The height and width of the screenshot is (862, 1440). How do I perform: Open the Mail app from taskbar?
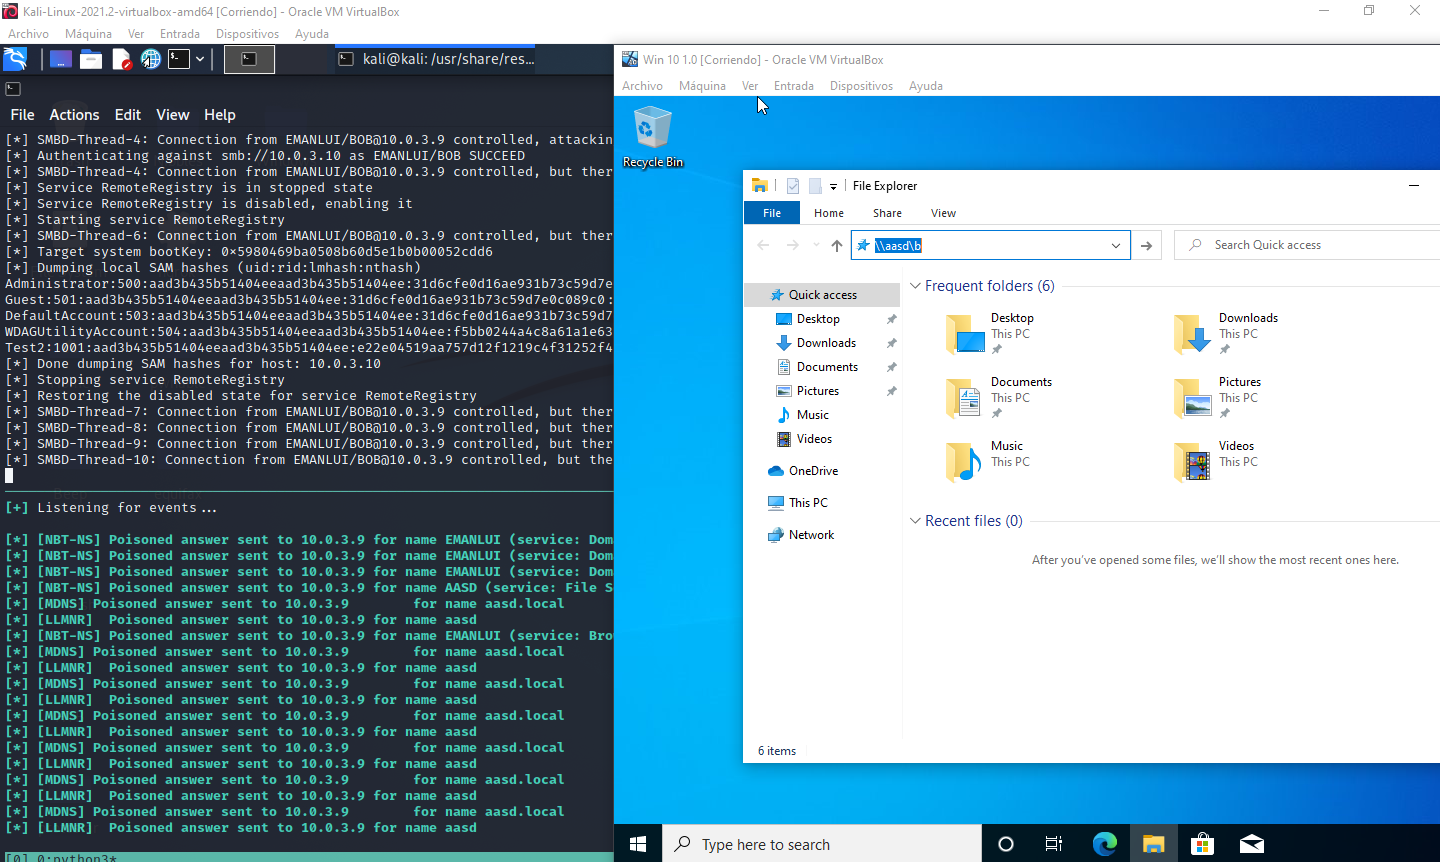[x=1251, y=844]
